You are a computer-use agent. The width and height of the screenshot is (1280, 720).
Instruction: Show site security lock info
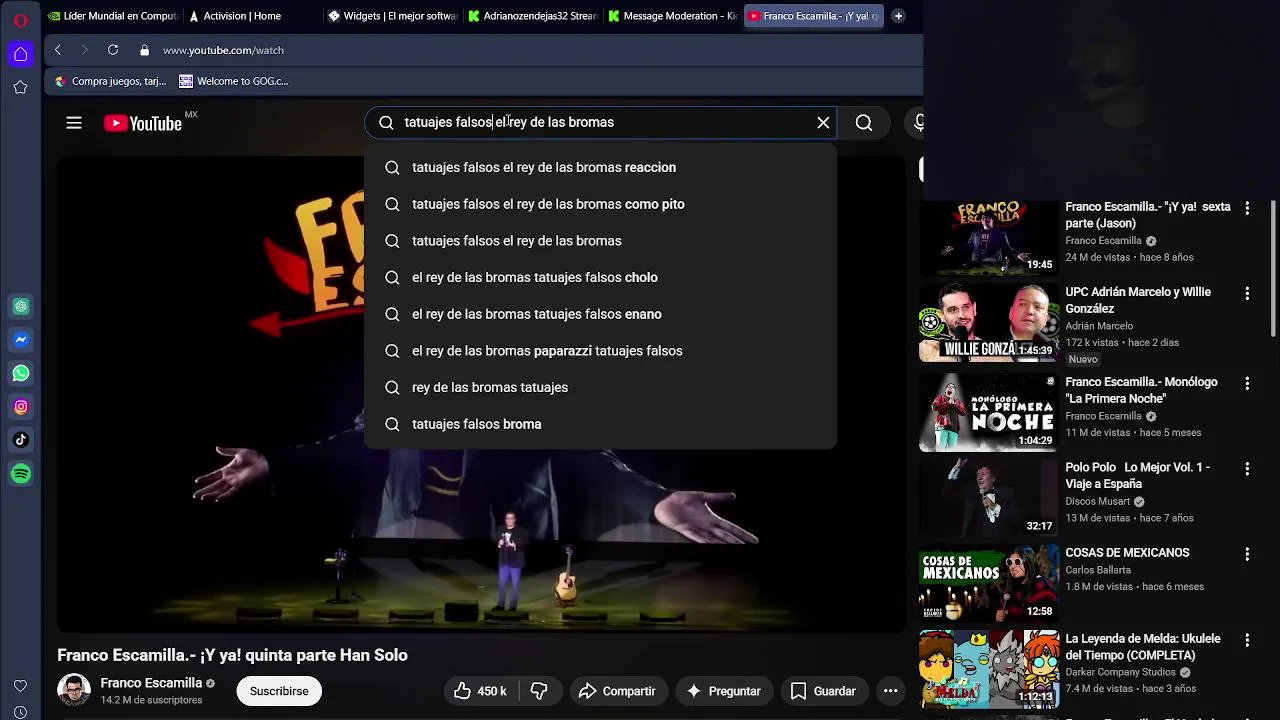pyautogui.click(x=145, y=50)
